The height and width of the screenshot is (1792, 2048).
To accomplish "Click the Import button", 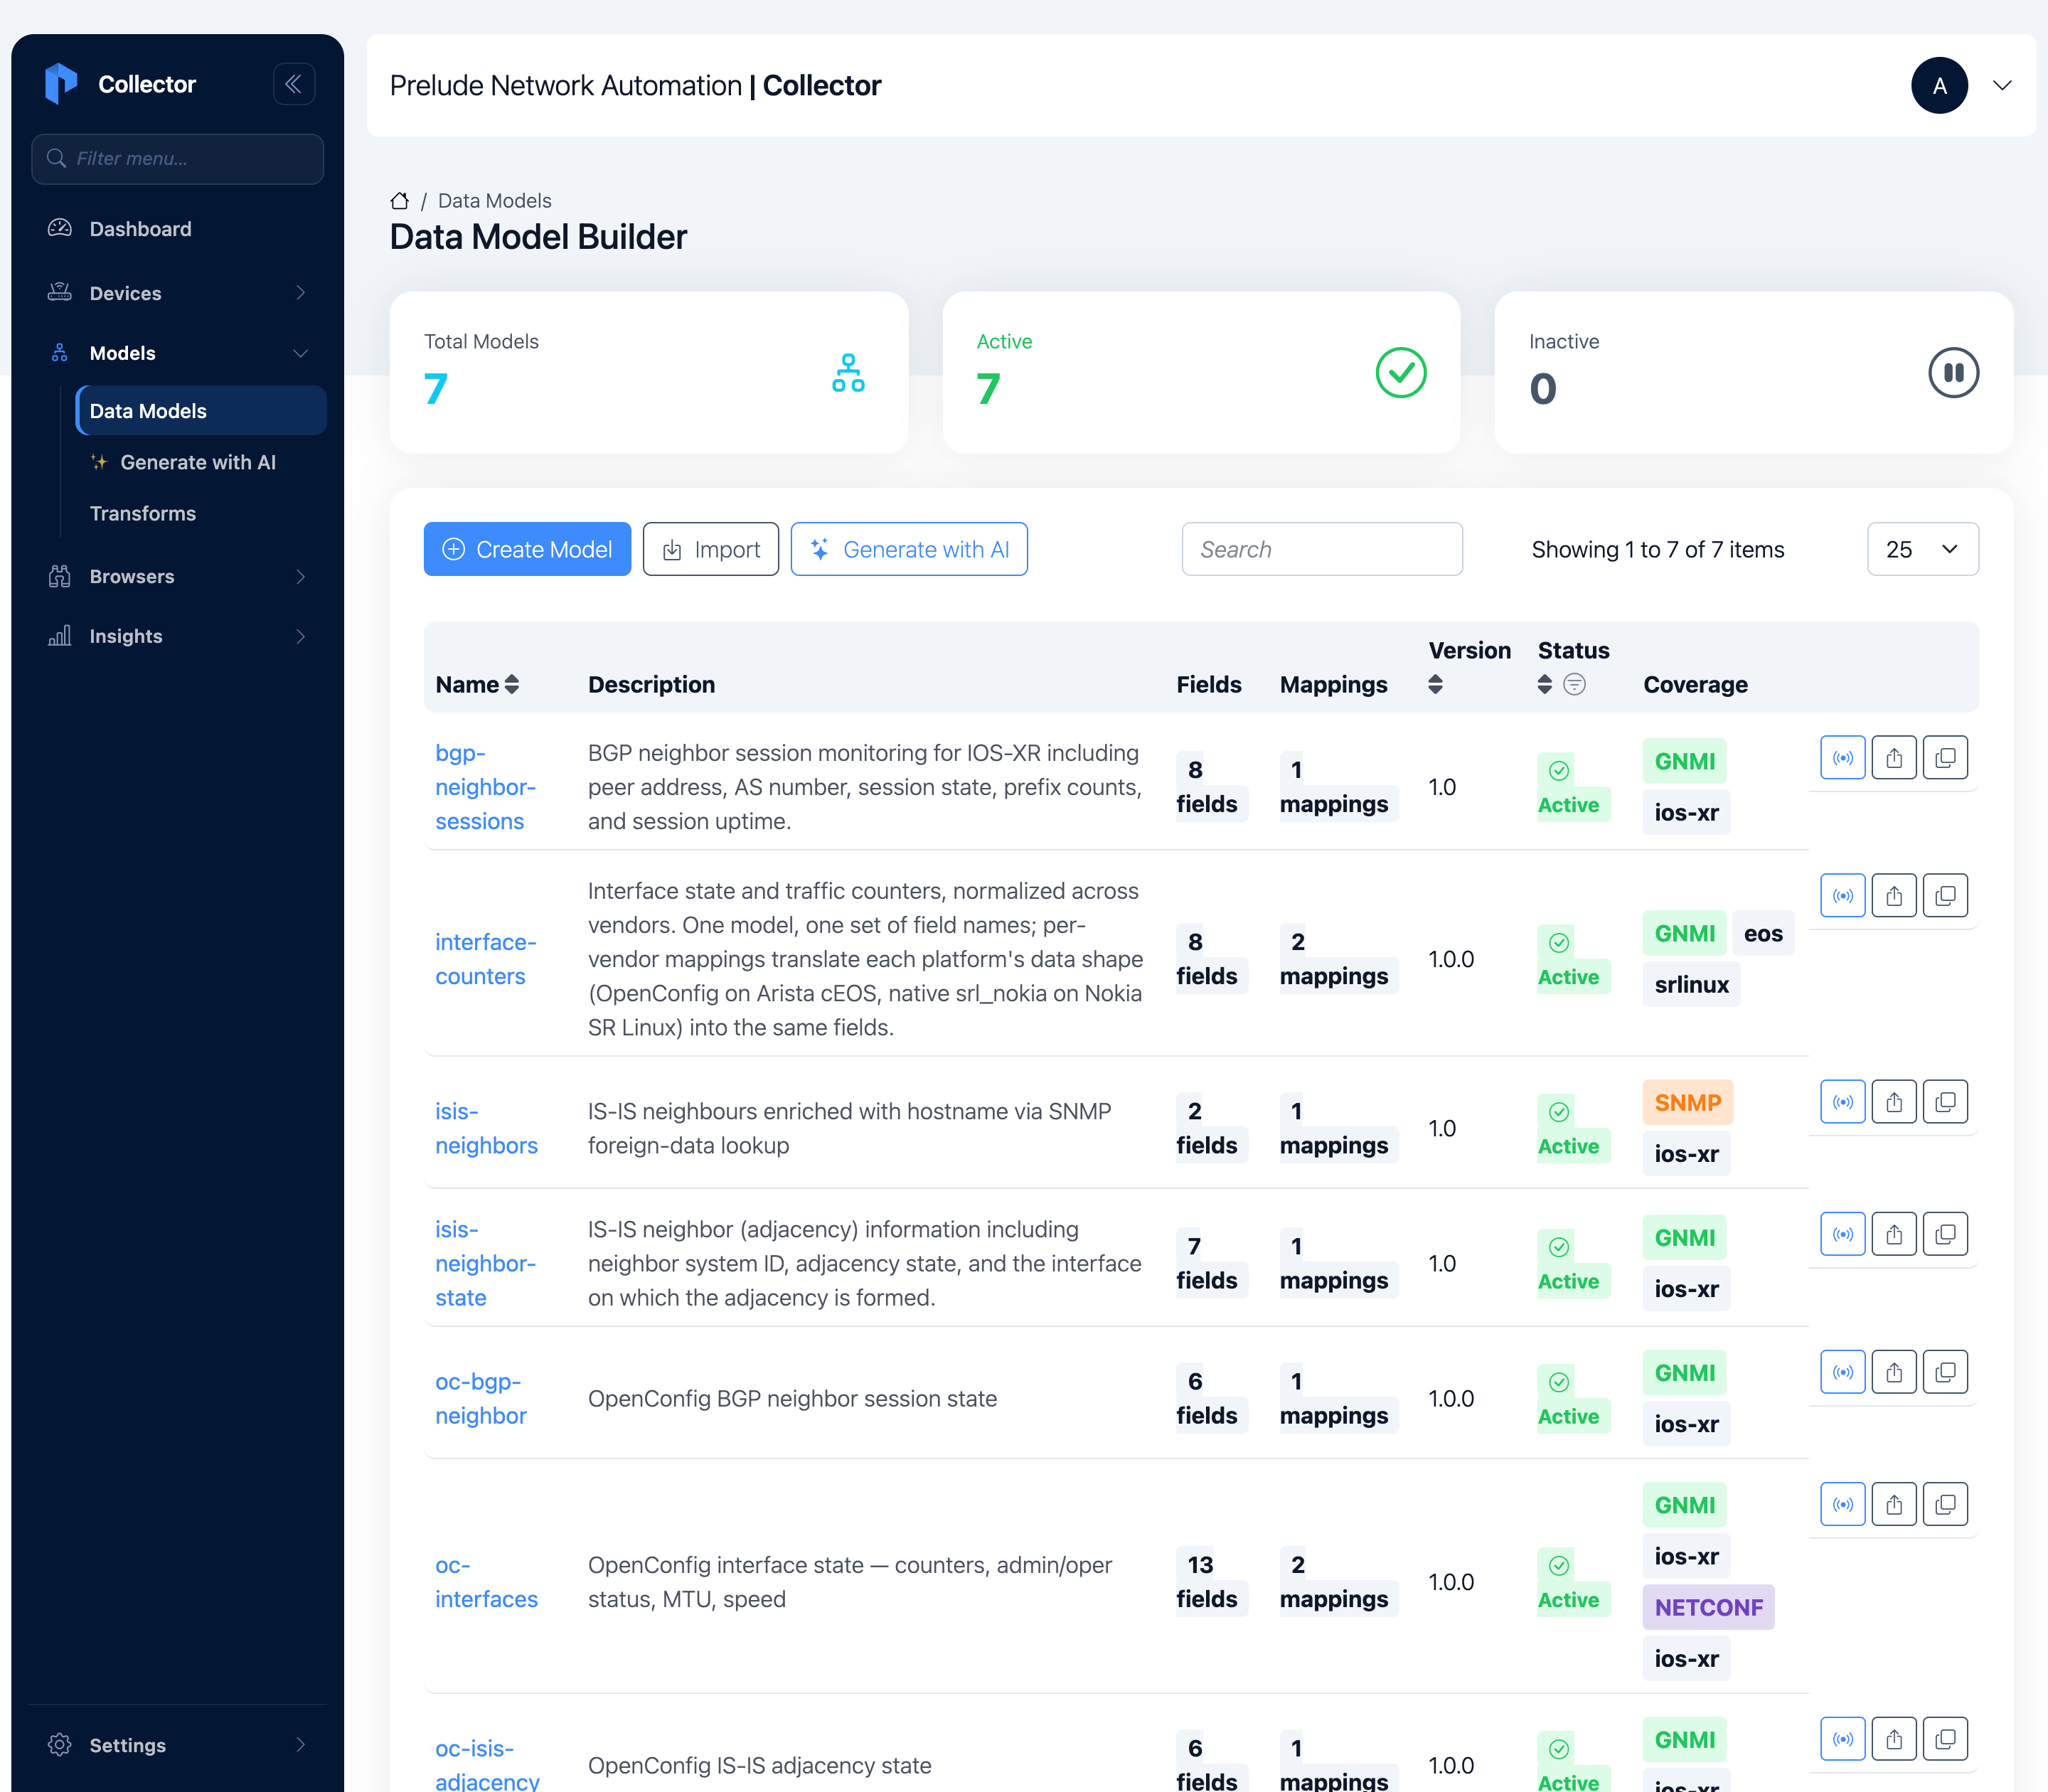I will (710, 550).
